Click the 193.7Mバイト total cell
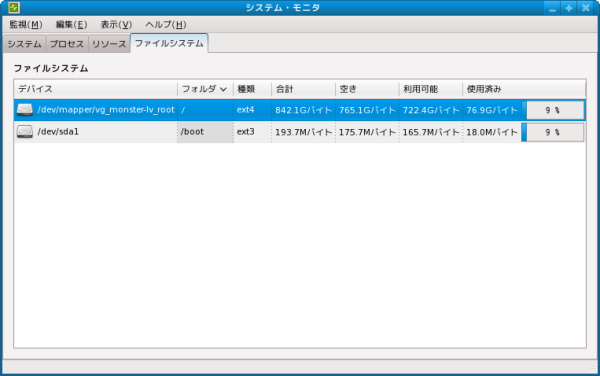 [x=303, y=132]
